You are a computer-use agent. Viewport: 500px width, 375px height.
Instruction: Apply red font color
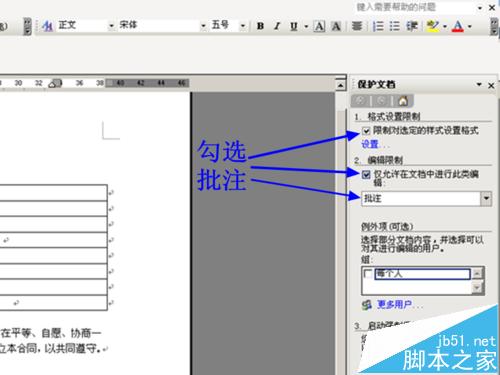coord(458,26)
